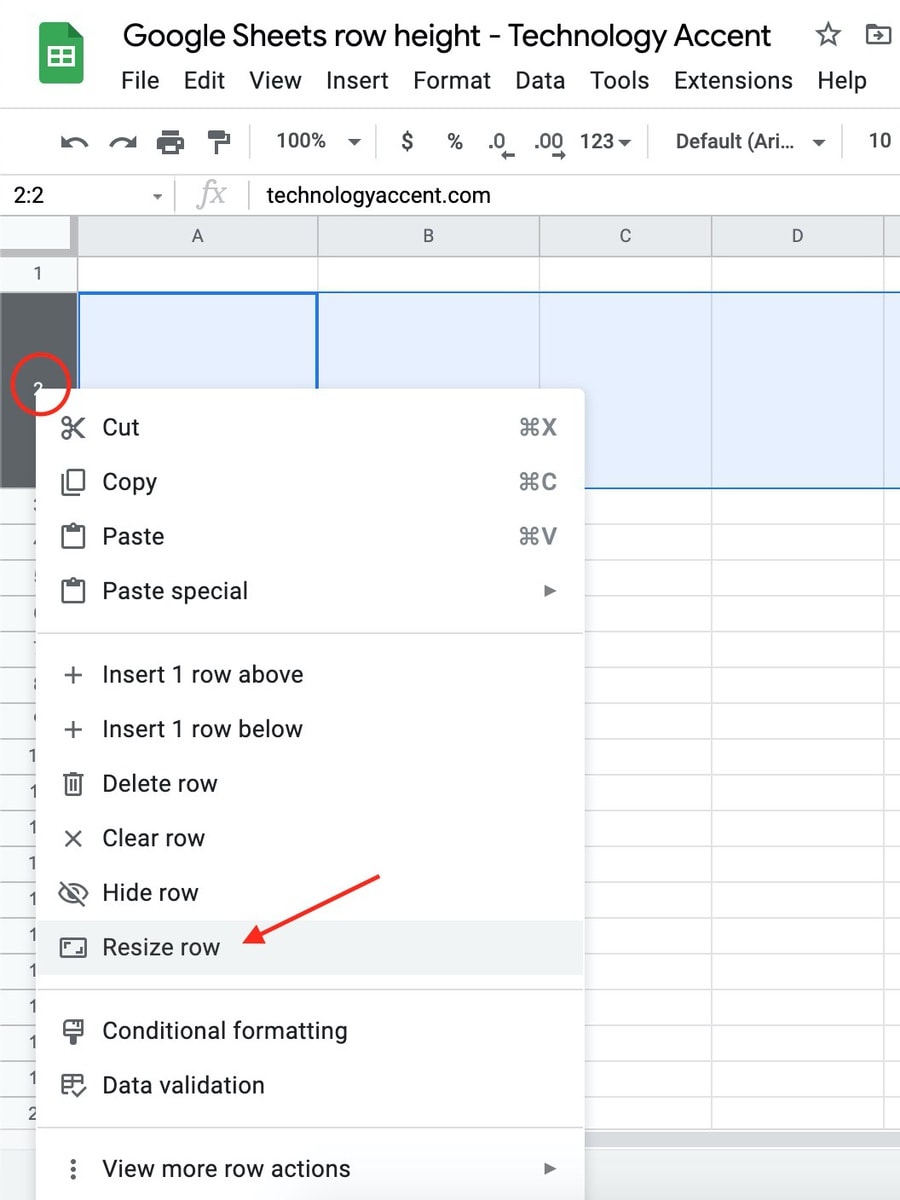Expand the Paste special submenu
The image size is (900, 1200).
(310, 591)
